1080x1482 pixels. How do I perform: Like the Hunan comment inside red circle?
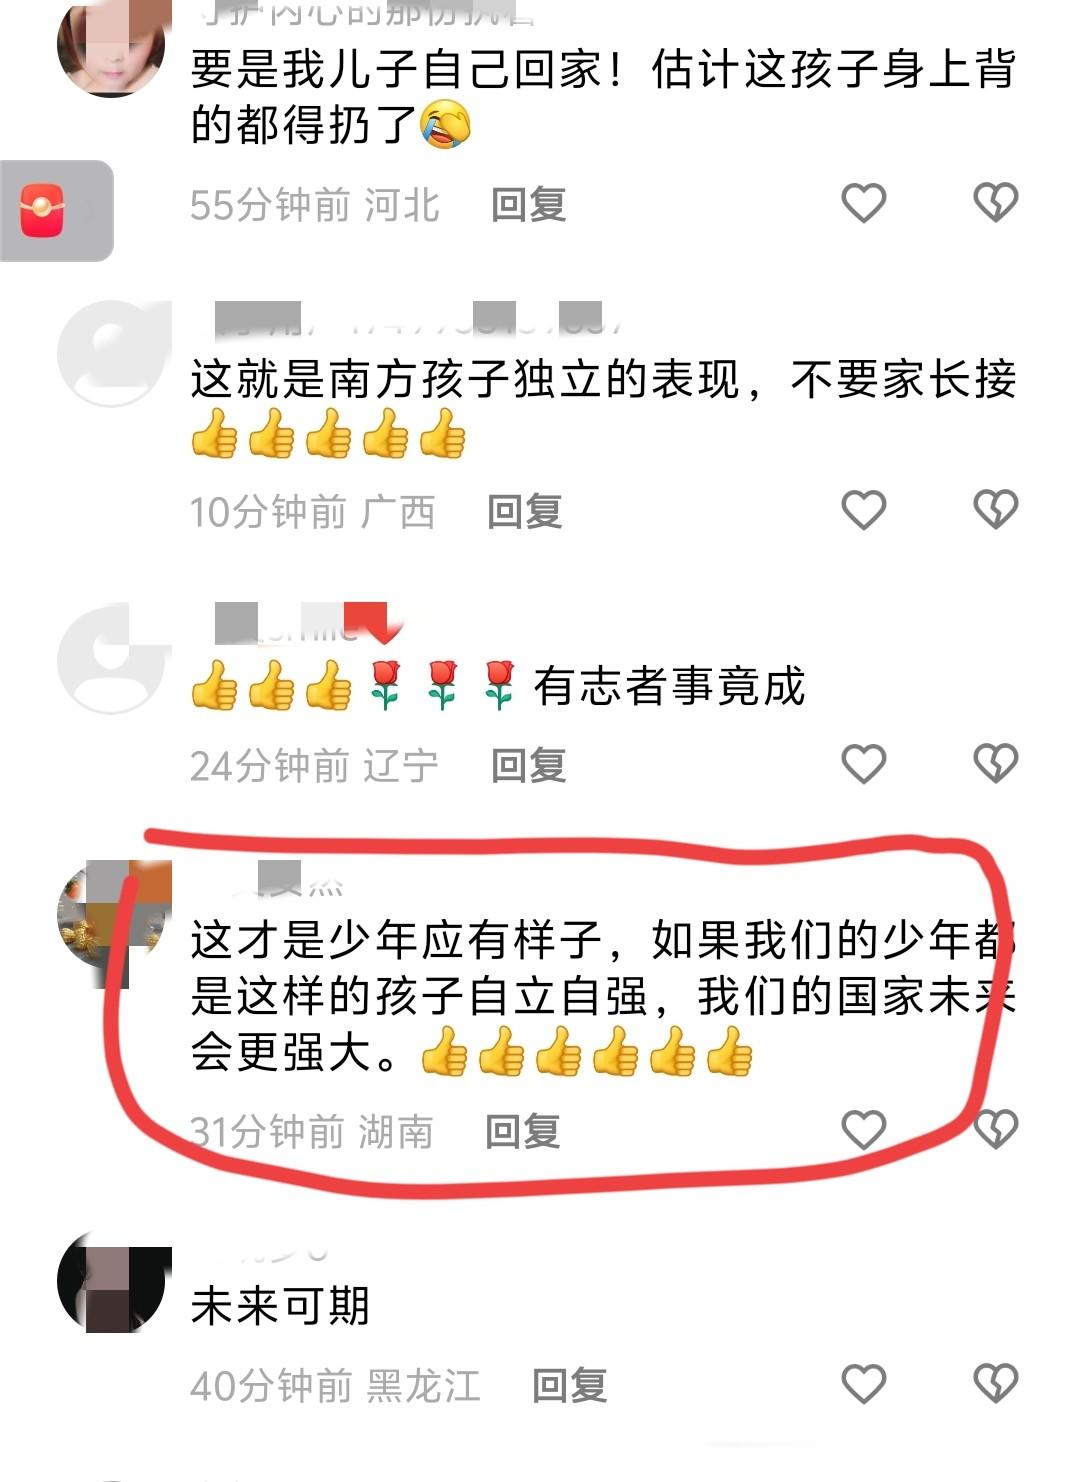[x=864, y=1130]
